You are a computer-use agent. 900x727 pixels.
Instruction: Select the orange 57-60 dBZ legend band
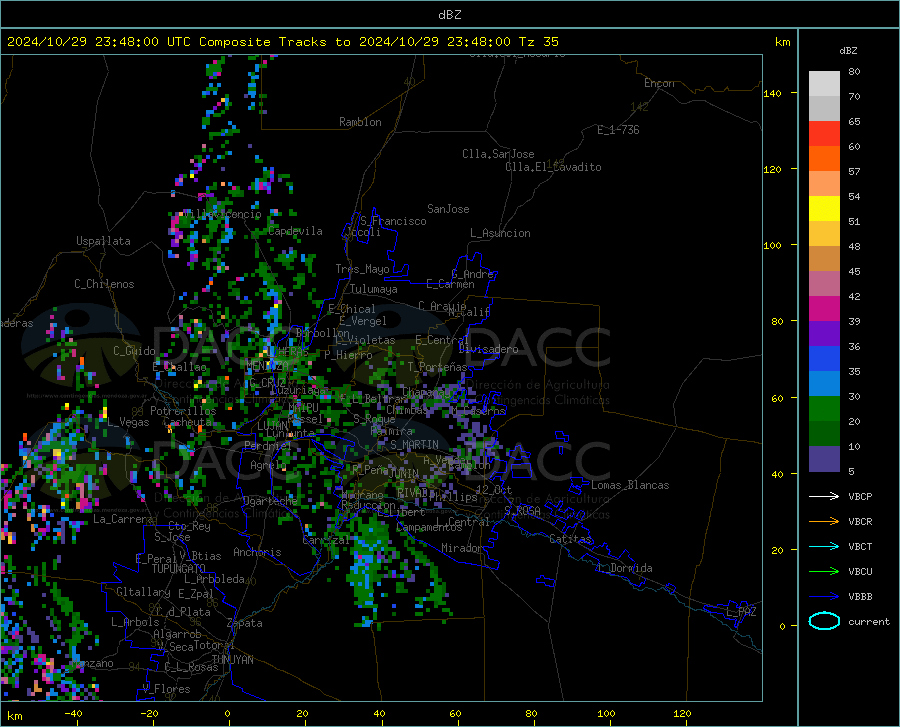824,159
